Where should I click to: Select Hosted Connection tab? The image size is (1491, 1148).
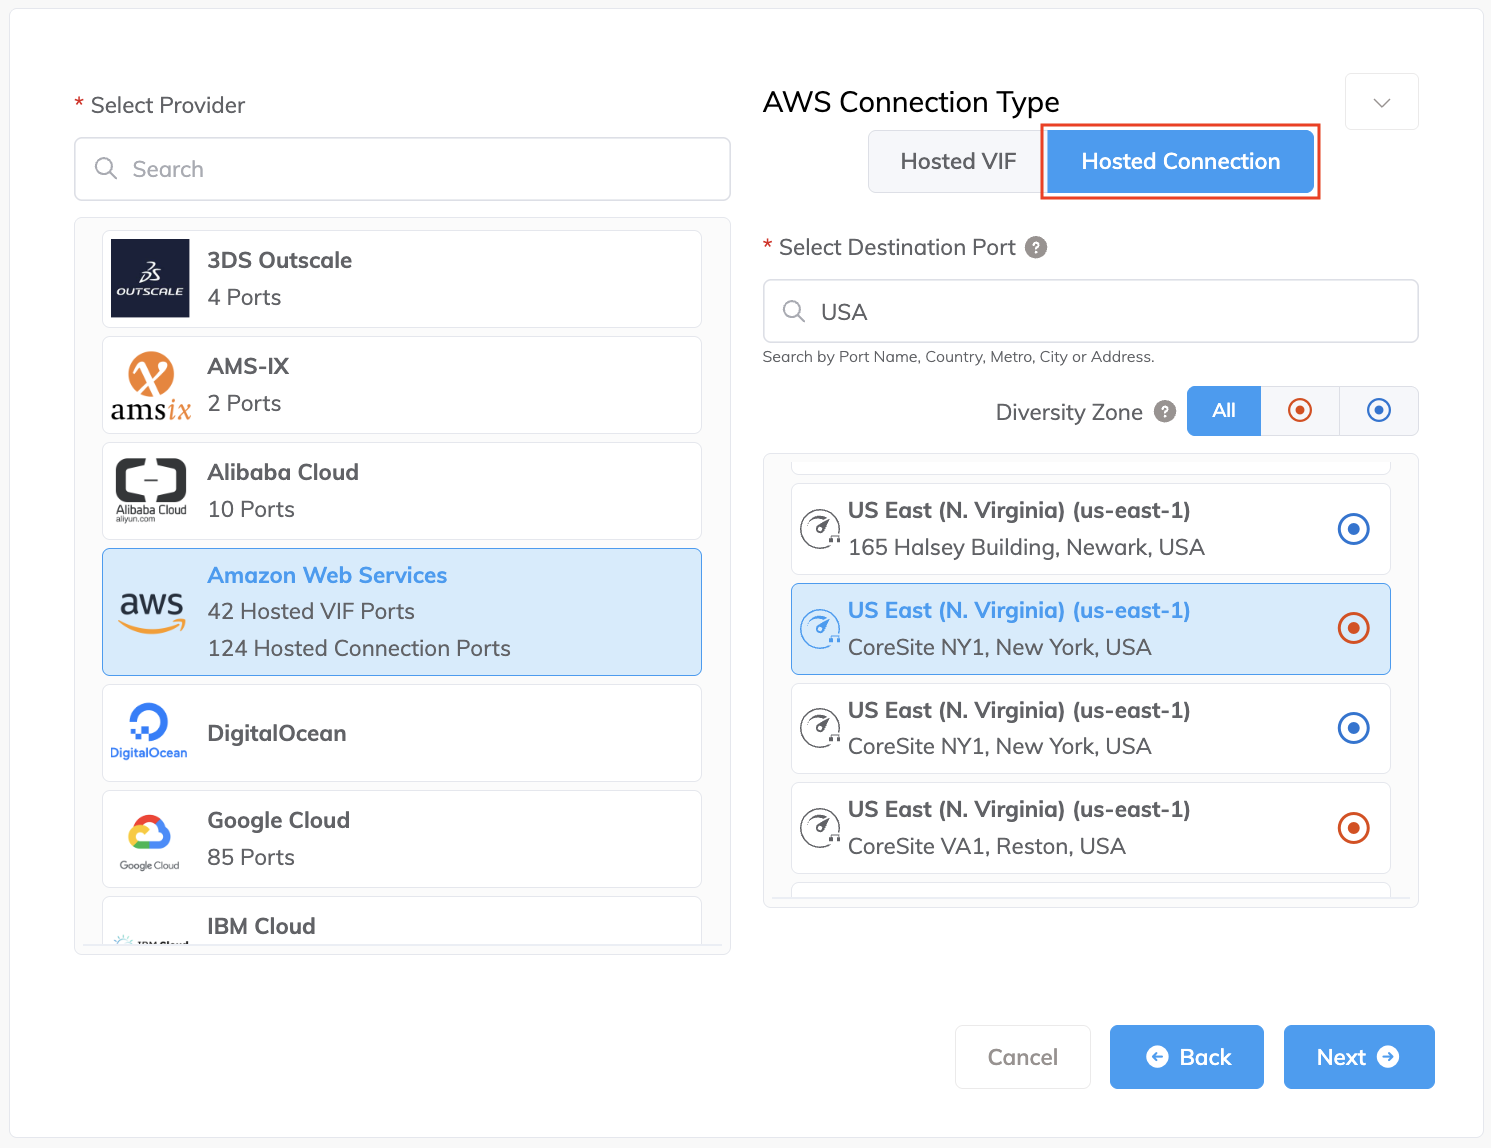pyautogui.click(x=1180, y=161)
